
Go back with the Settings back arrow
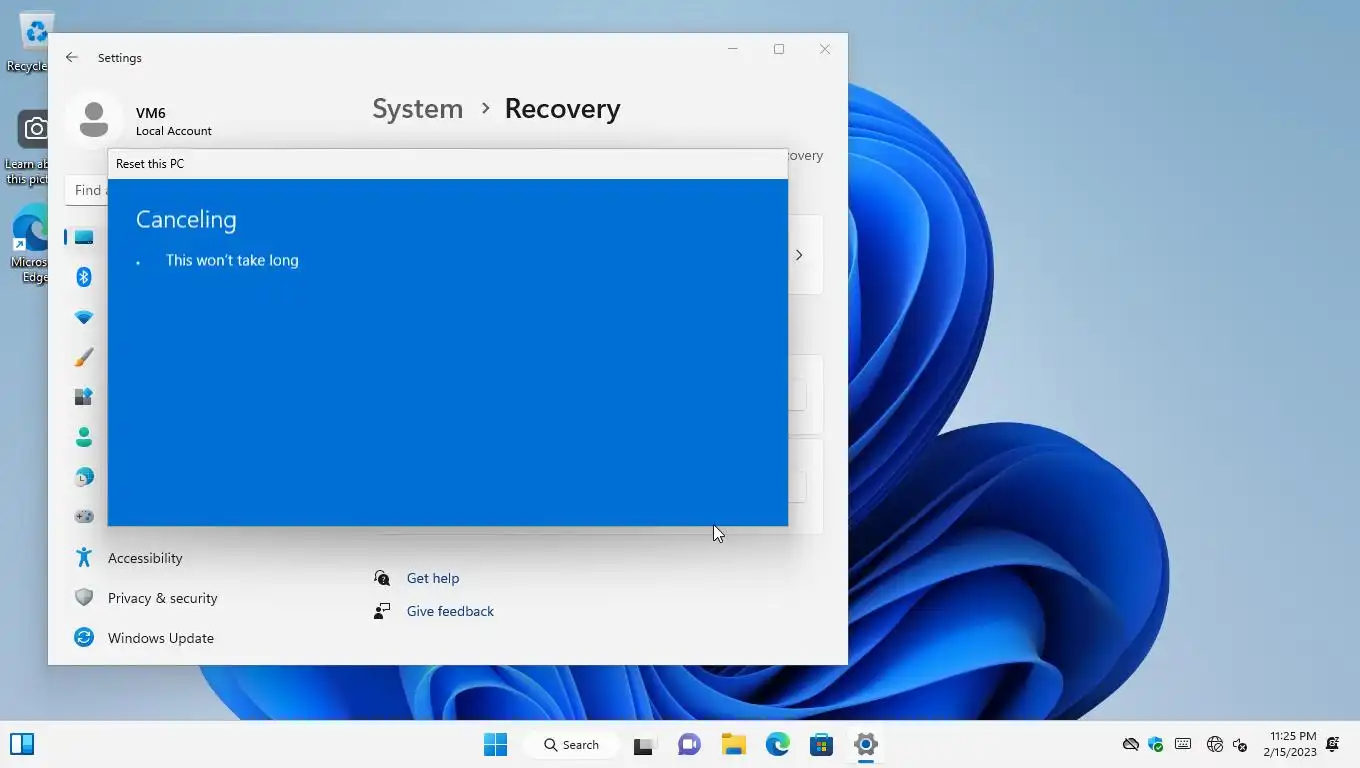71,58
